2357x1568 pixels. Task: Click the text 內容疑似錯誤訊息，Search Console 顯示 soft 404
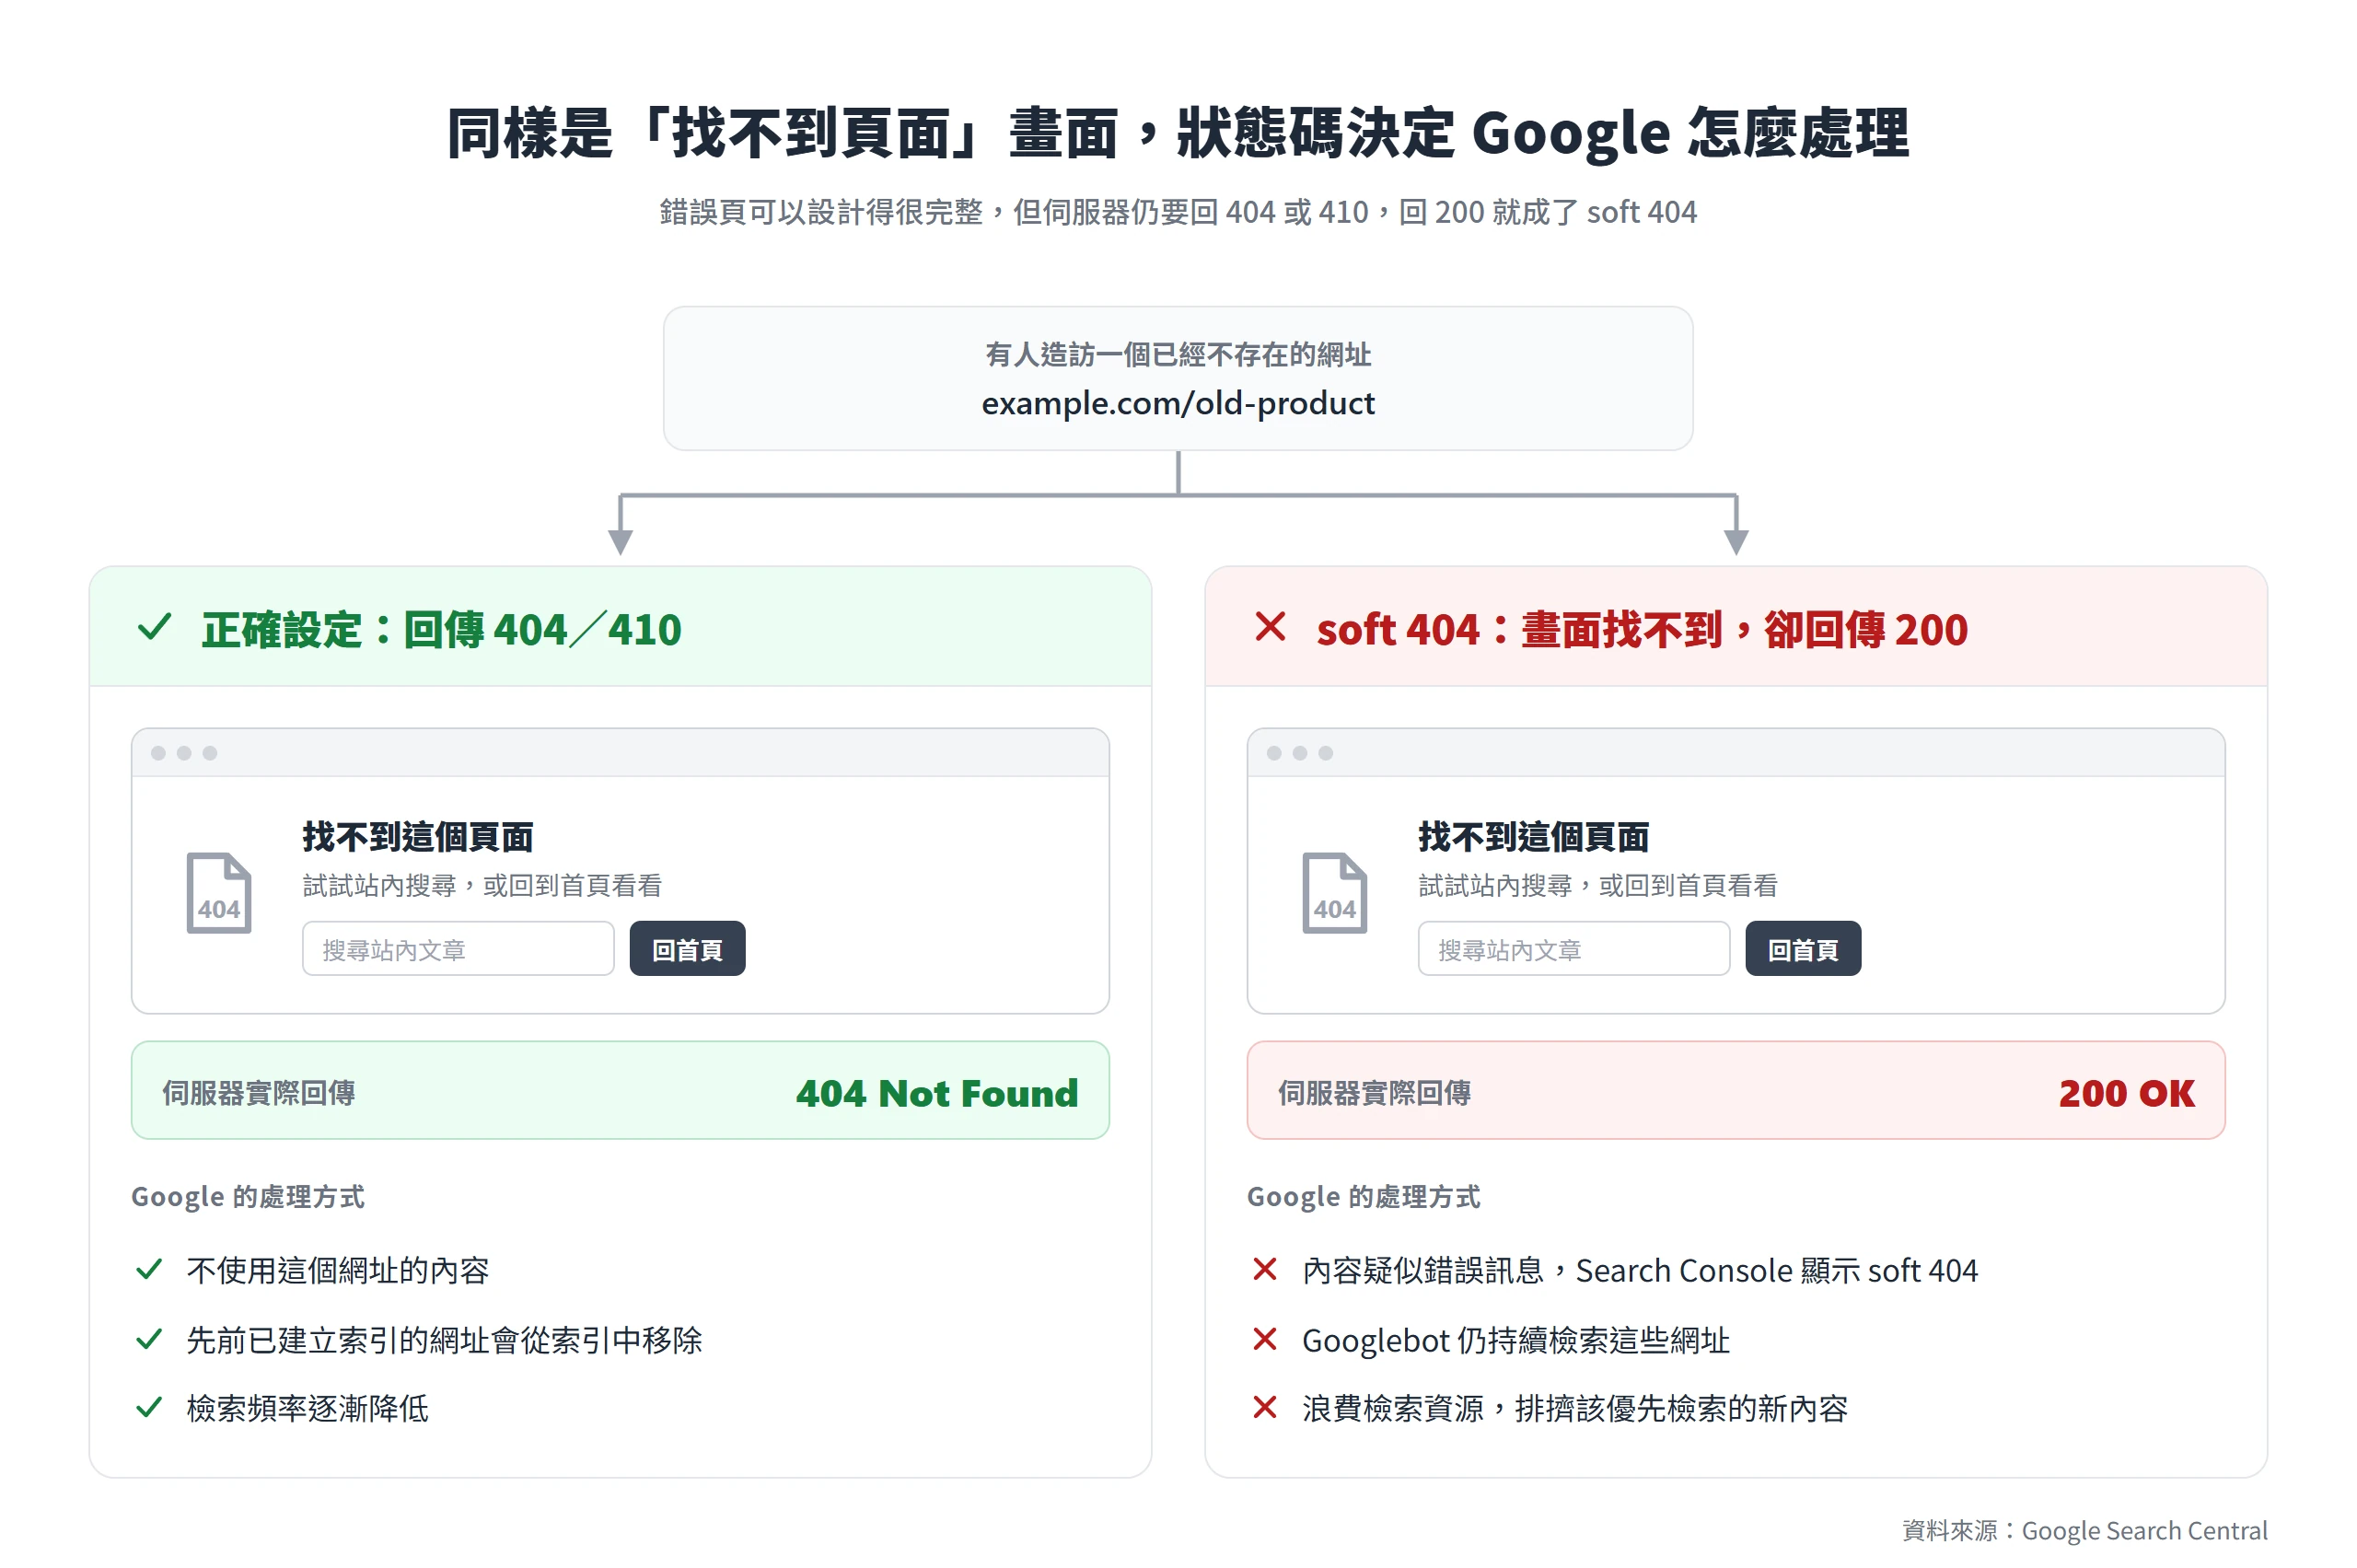tap(1640, 1270)
